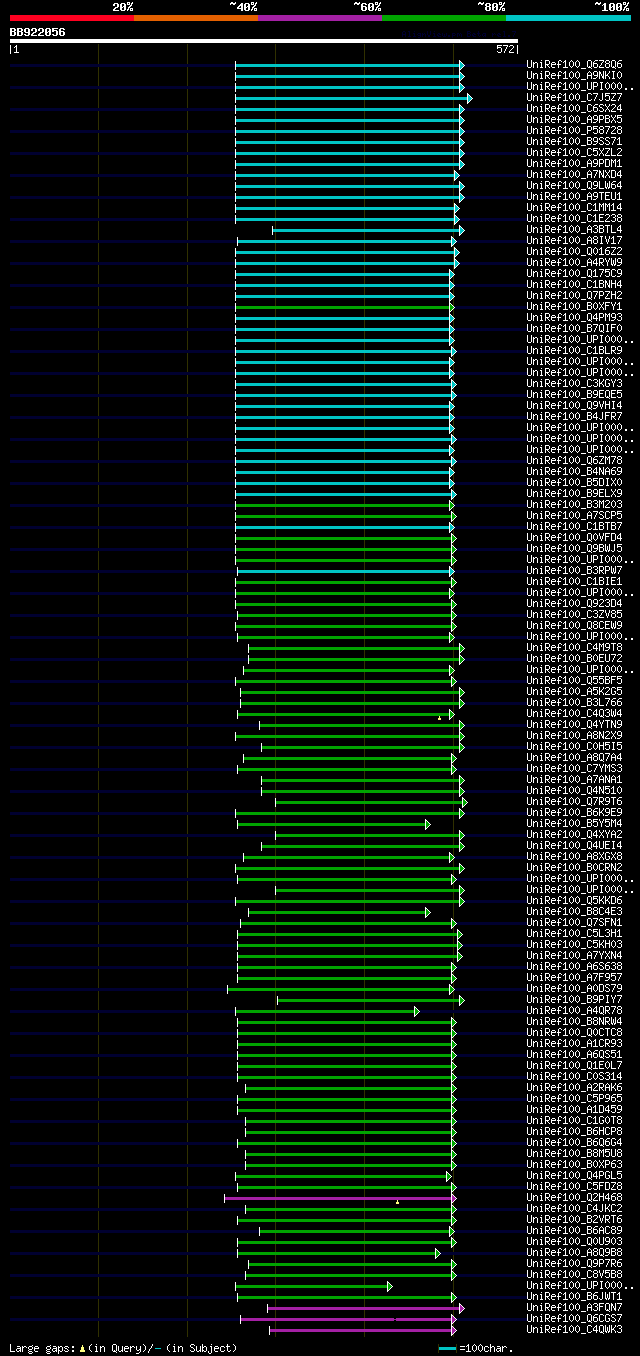
Task: Click the white query length bar
Action: pos(264,42)
